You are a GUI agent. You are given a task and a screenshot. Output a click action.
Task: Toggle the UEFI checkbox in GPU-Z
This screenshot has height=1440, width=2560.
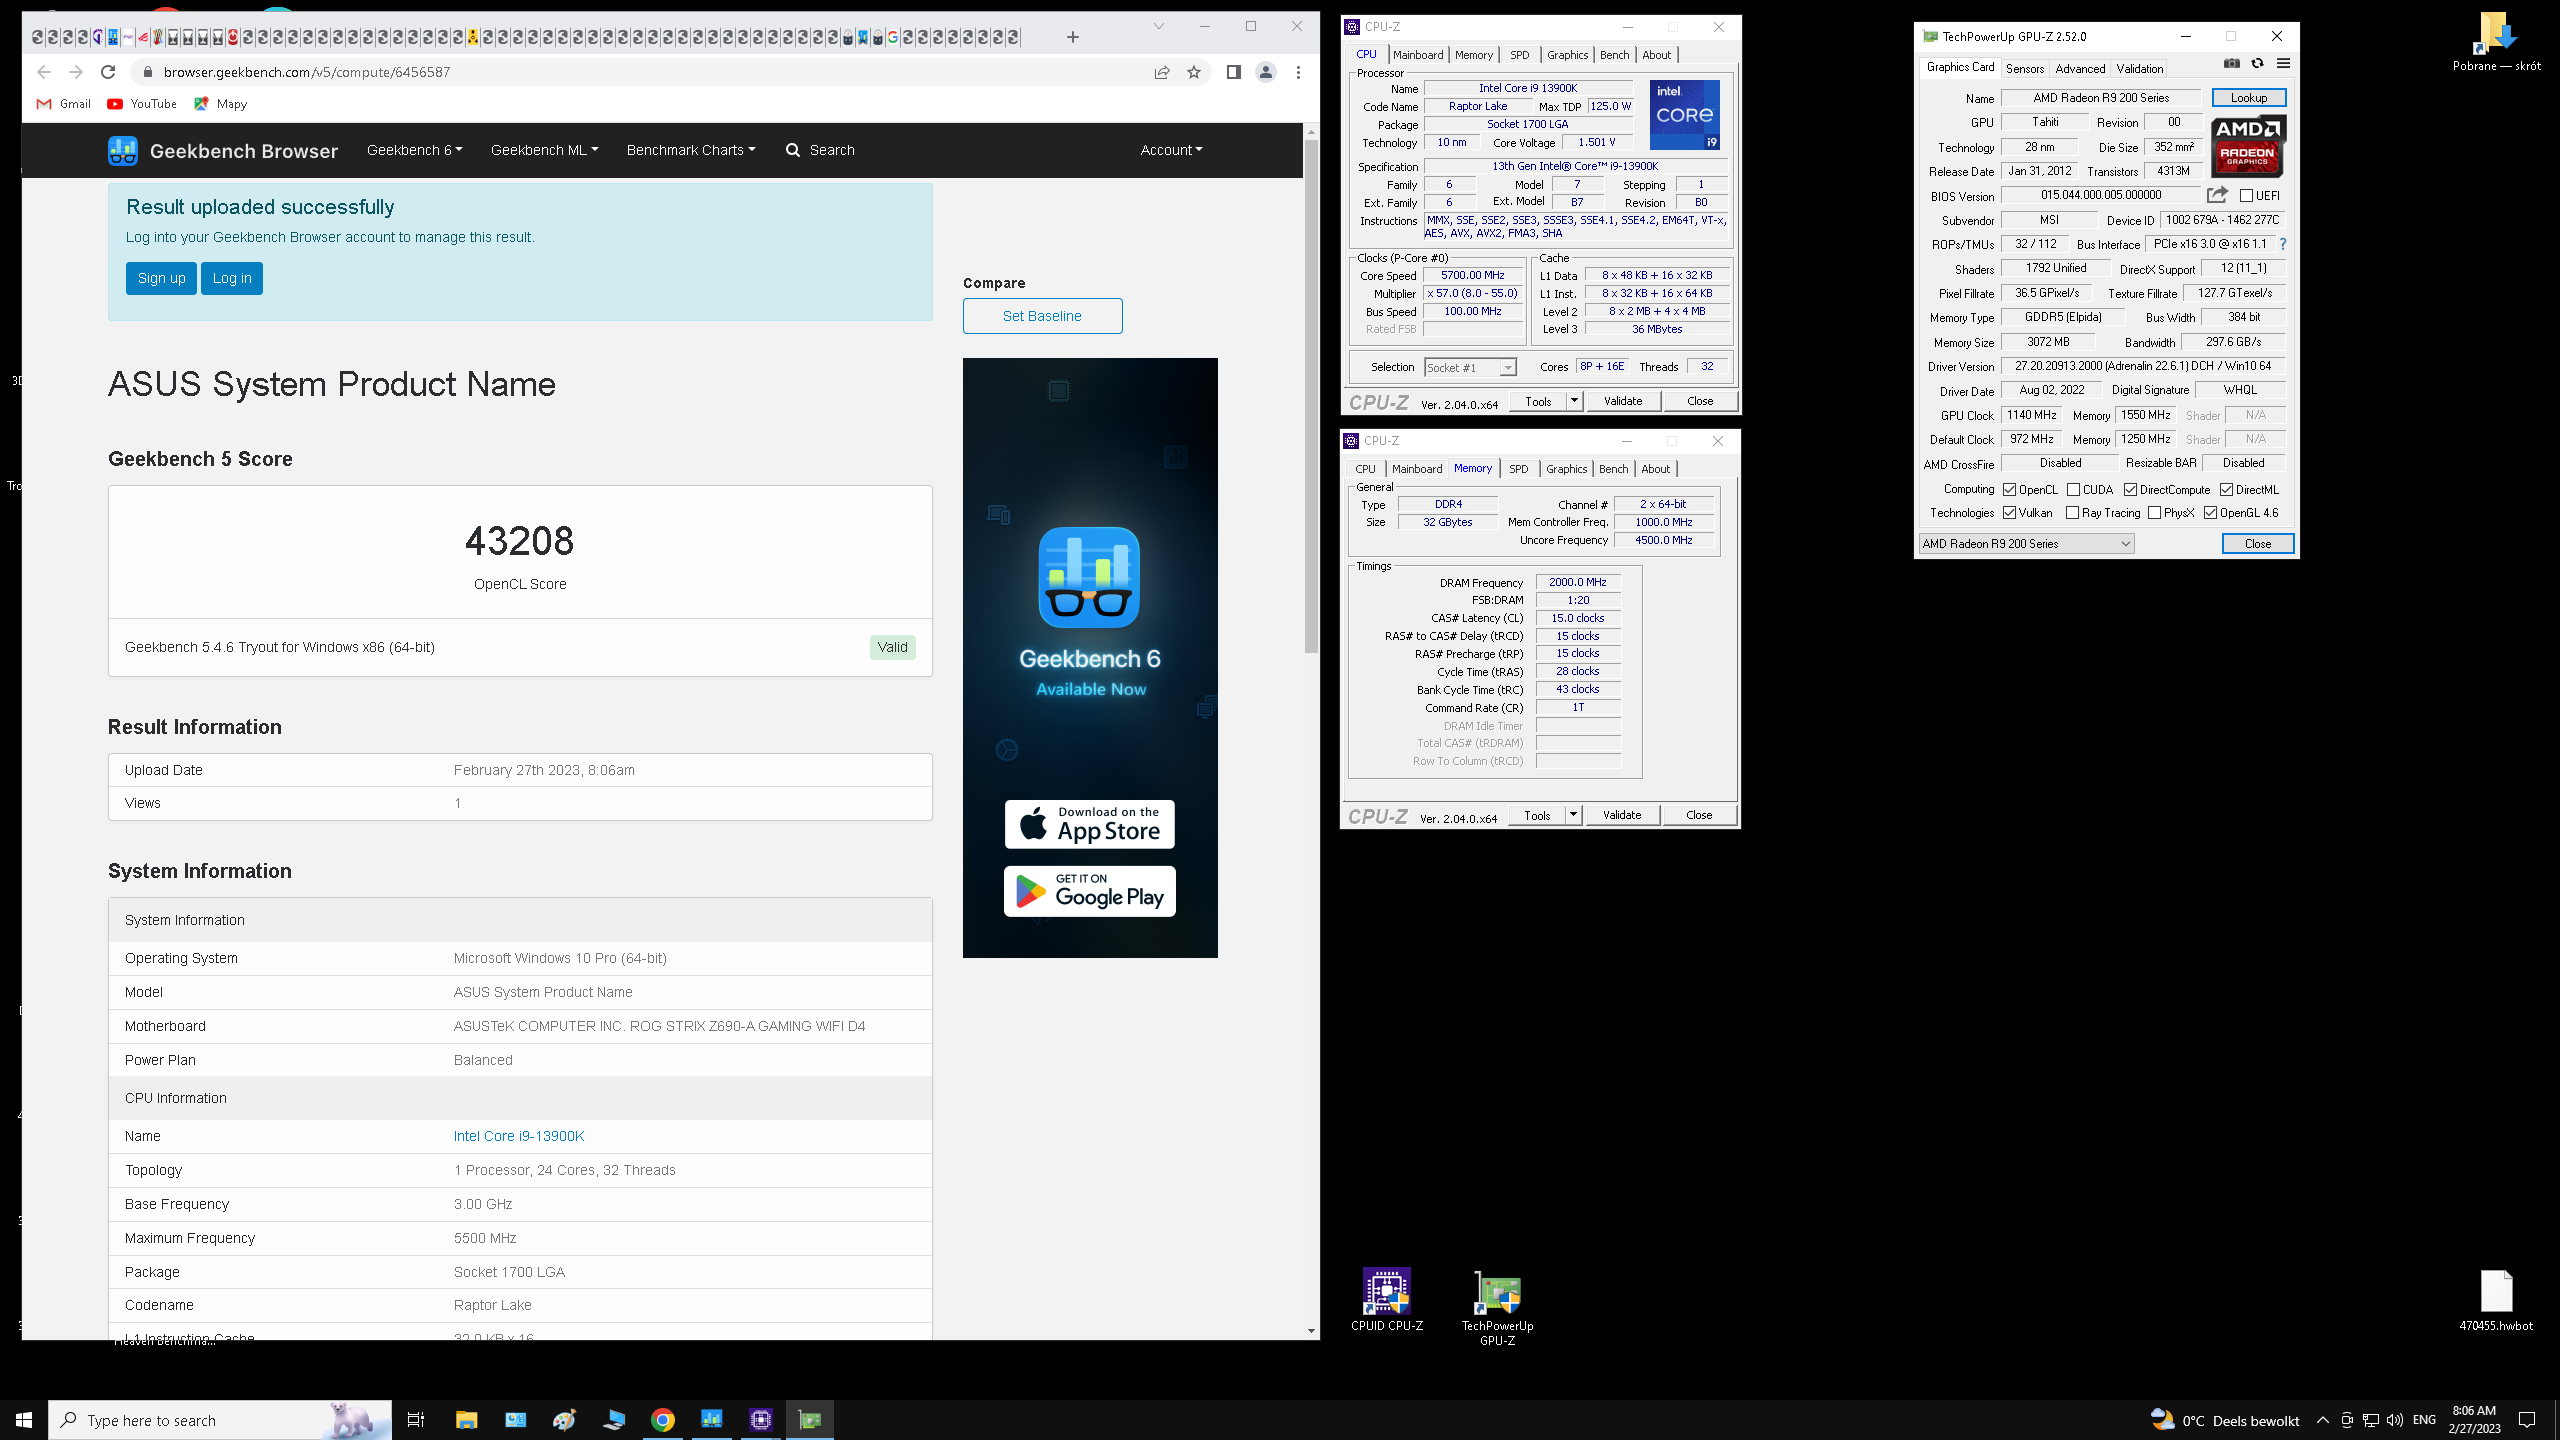click(2246, 196)
